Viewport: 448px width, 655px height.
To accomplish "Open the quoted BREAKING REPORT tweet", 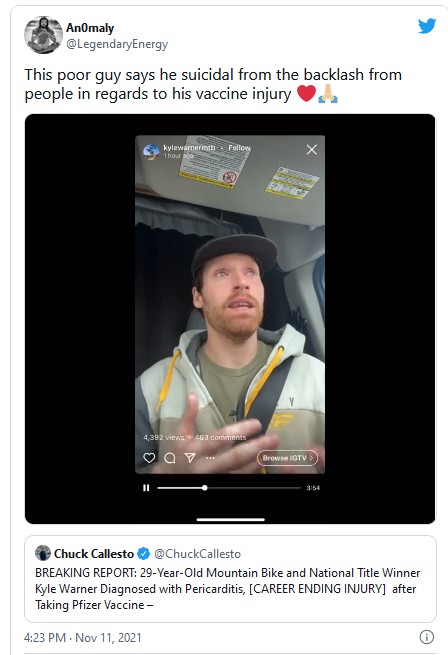I will pyautogui.click(x=230, y=579).
